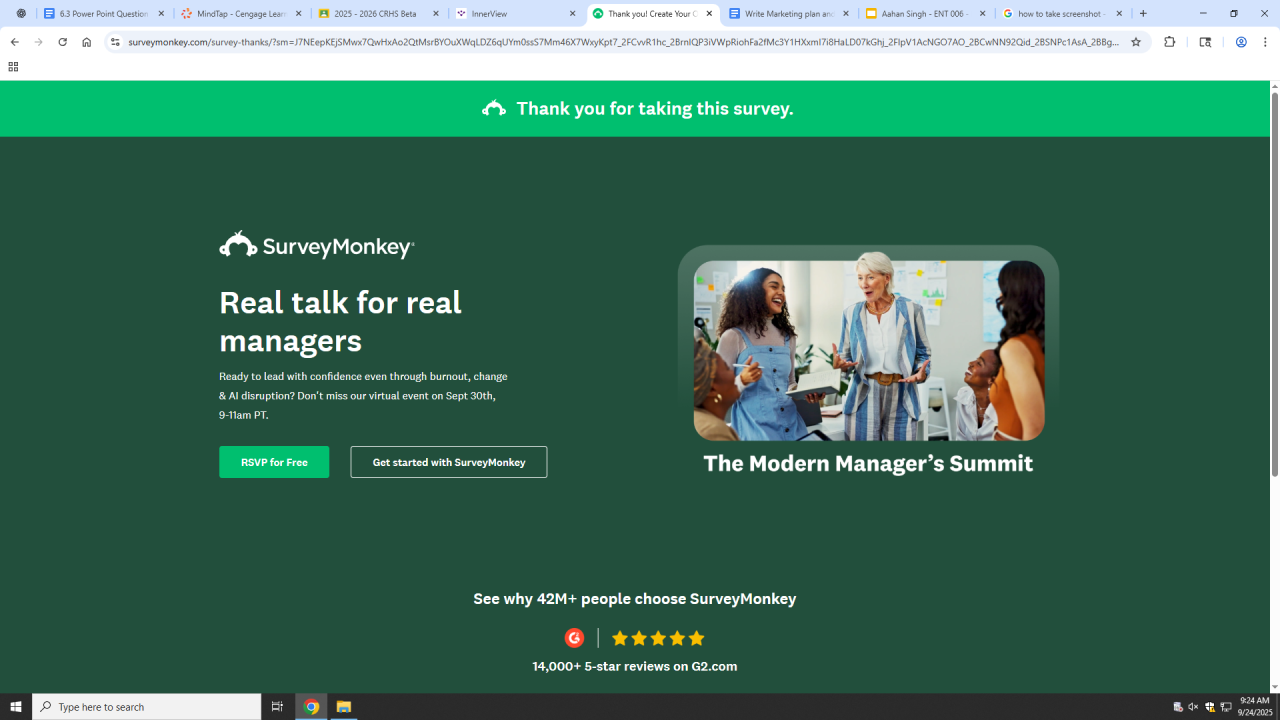Close the 6.3 Power Point Question tab

click(161, 14)
